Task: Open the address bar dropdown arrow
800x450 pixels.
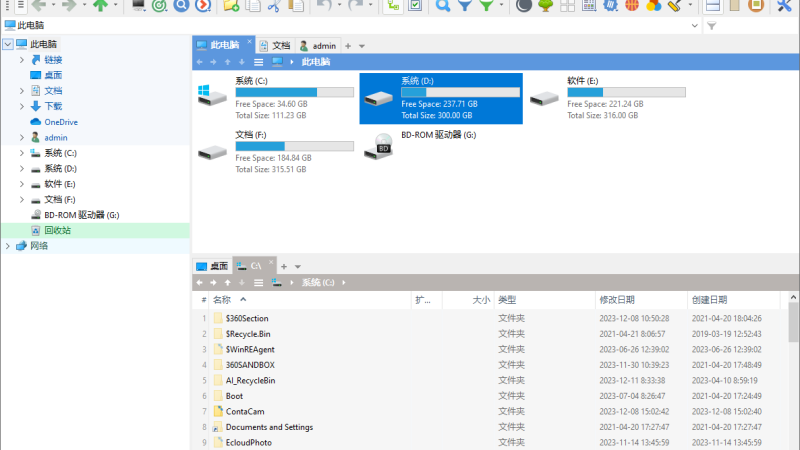Action: click(694, 26)
